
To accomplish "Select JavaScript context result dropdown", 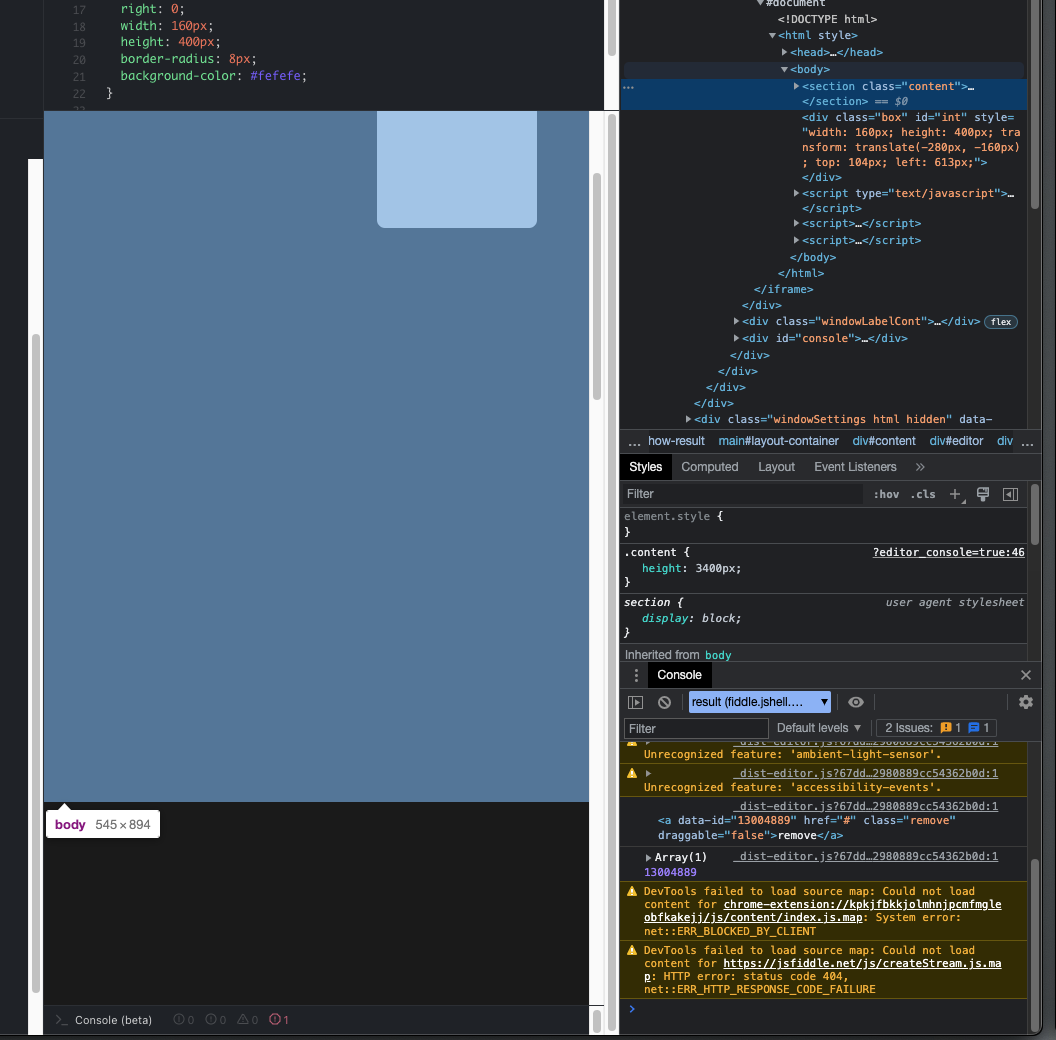I will tap(760, 702).
